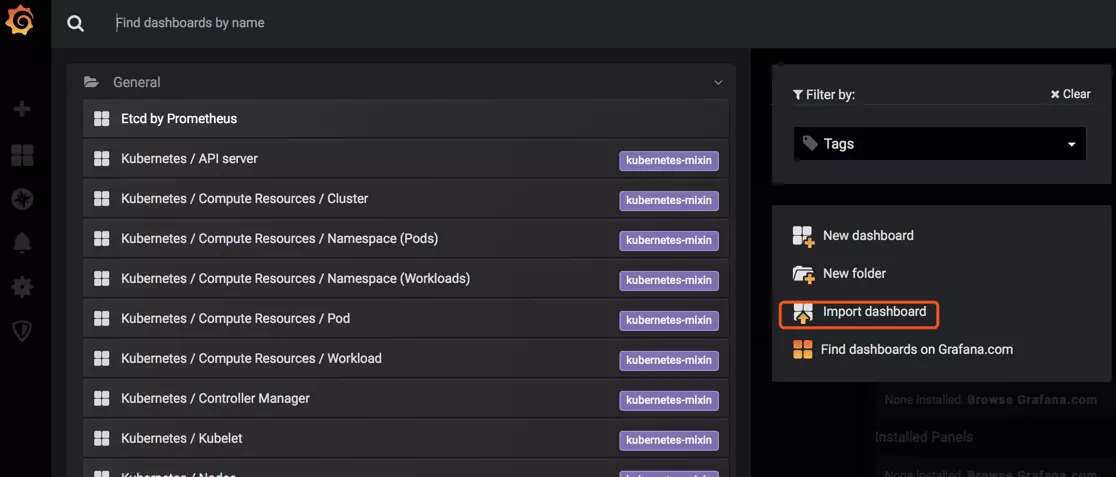The height and width of the screenshot is (477, 1116).
Task: Click the search magnifier icon
Action: click(75, 23)
